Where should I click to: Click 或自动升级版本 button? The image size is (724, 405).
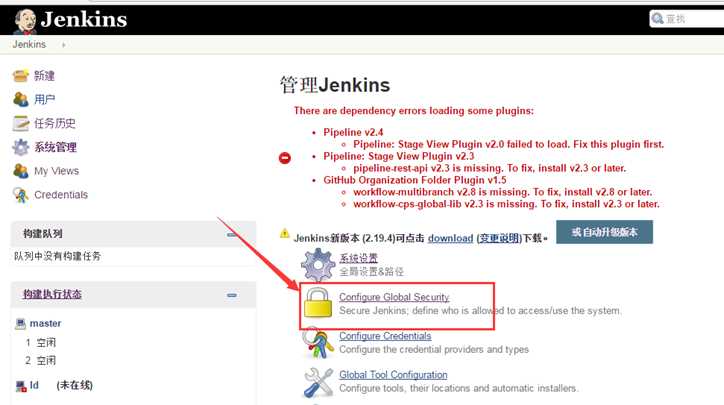pyautogui.click(x=604, y=232)
